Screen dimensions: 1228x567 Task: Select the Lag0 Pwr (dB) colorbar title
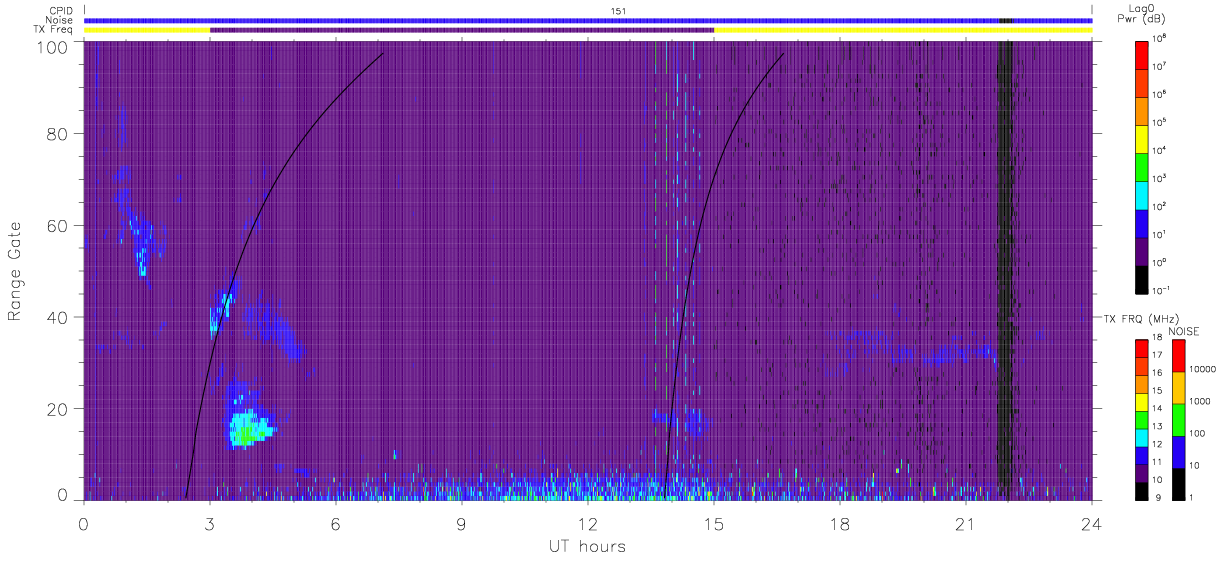(1144, 13)
